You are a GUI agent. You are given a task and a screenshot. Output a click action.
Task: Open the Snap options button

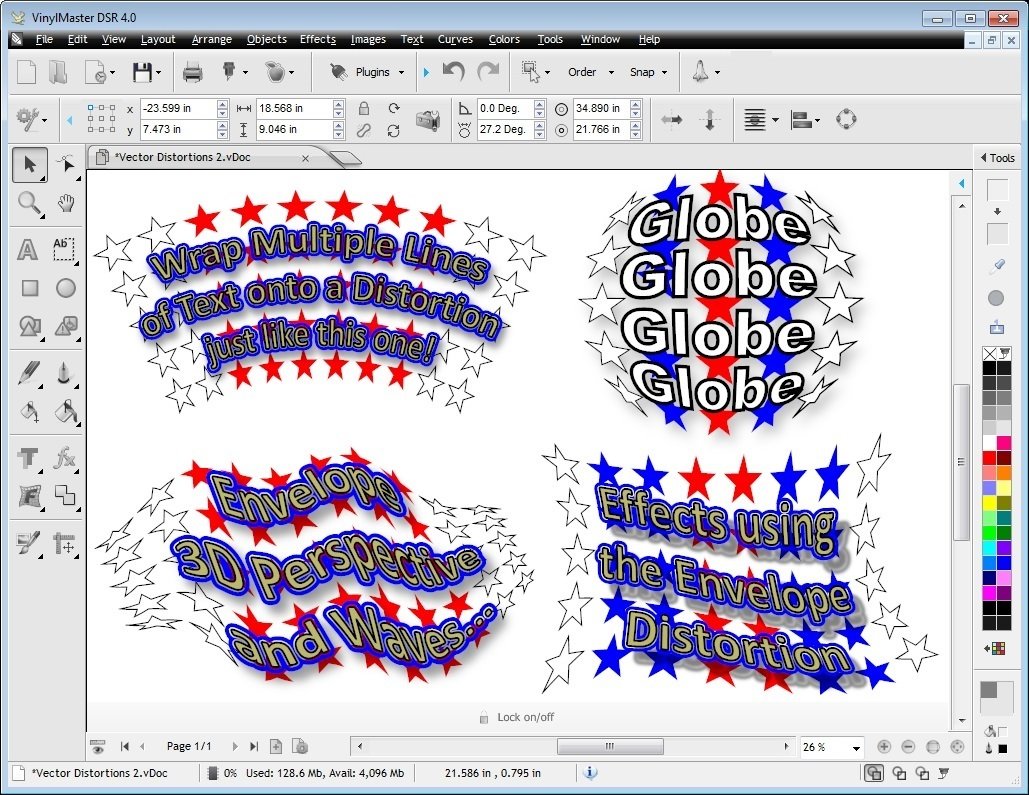pyautogui.click(x=648, y=72)
